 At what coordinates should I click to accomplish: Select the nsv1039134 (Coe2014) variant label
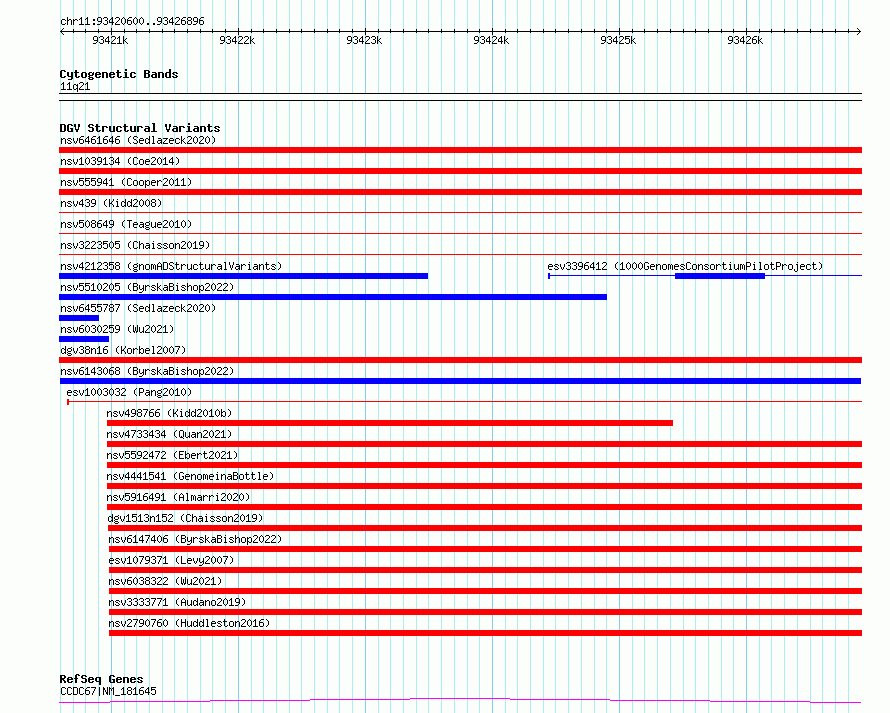pos(120,161)
